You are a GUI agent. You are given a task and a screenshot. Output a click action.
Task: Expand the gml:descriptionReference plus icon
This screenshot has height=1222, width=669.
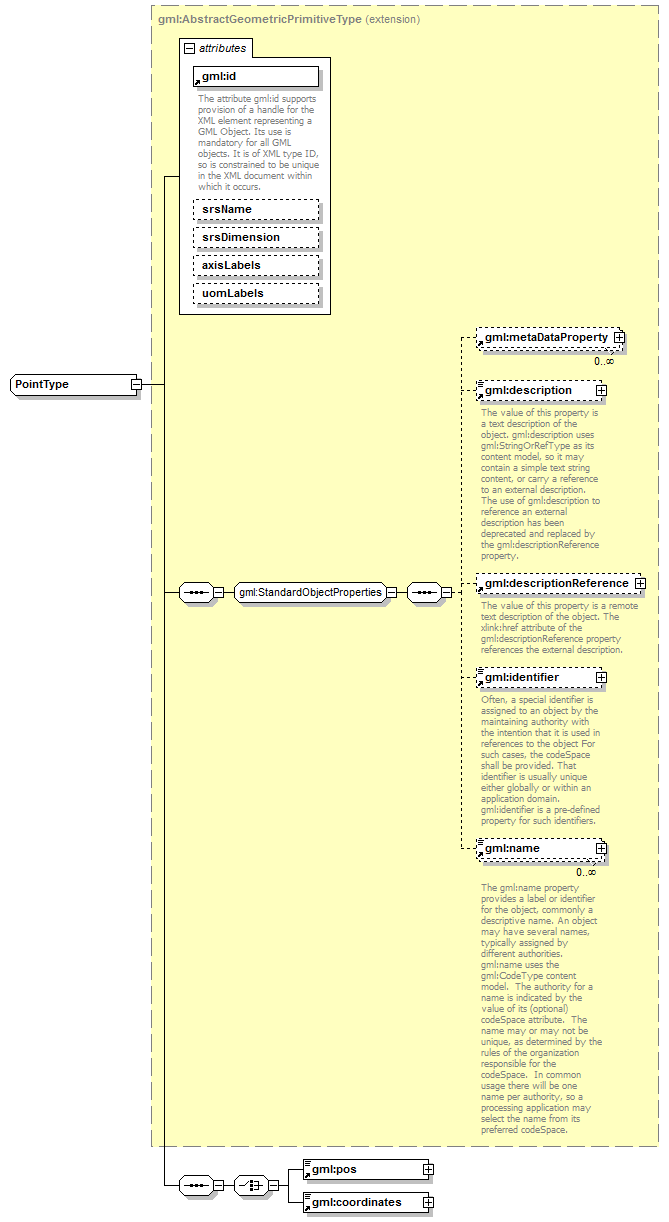click(x=639, y=583)
